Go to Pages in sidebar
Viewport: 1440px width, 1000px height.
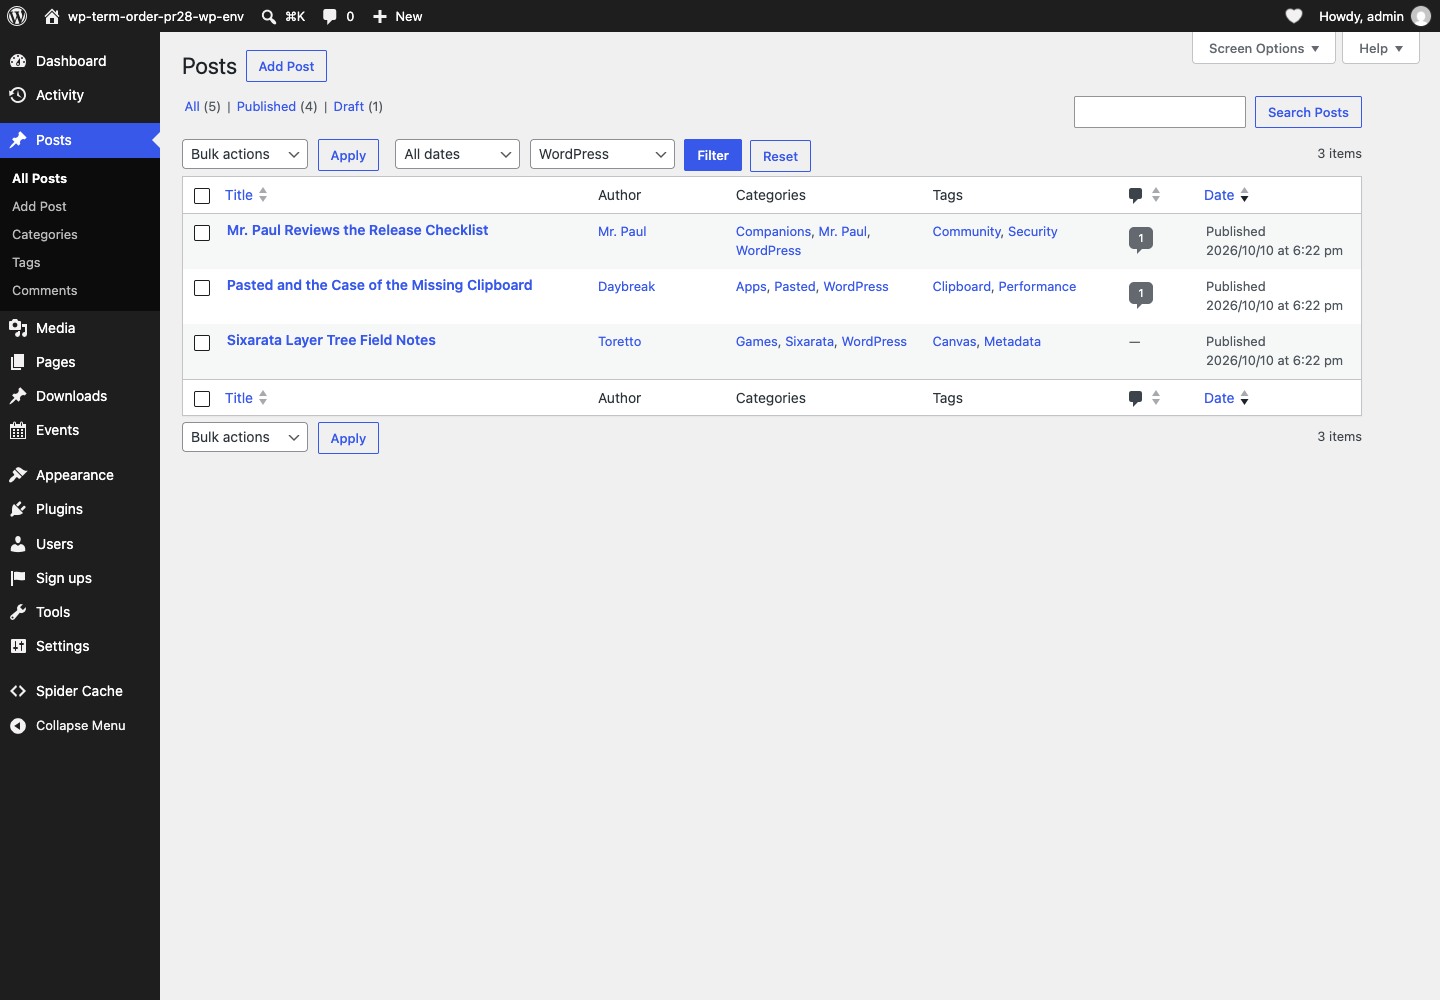pyautogui.click(x=80, y=362)
